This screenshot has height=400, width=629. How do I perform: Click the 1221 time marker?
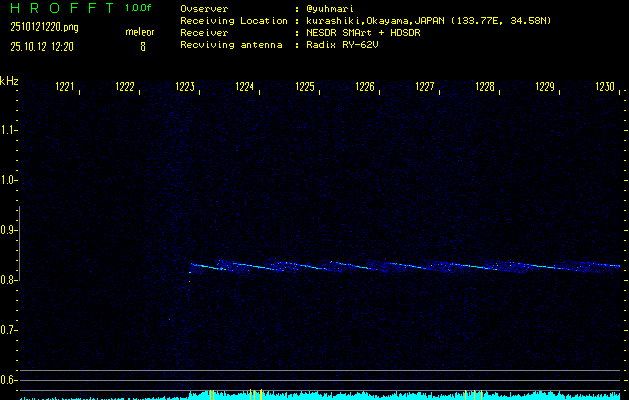[64, 88]
